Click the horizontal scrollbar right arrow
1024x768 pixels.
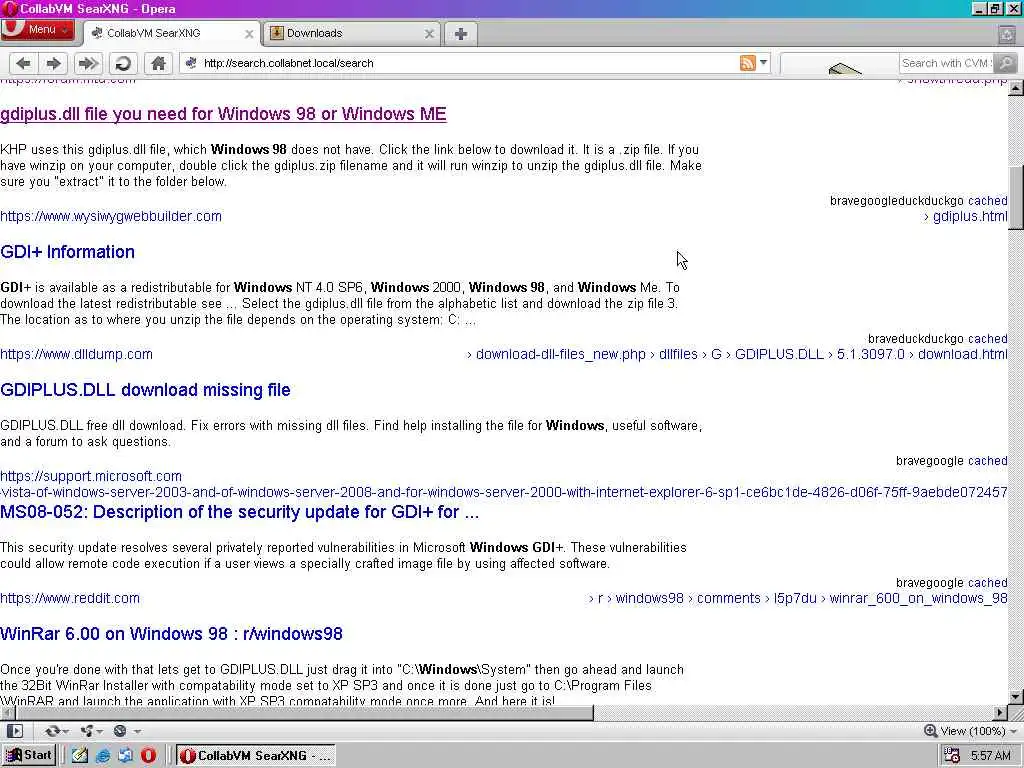tap(1000, 712)
